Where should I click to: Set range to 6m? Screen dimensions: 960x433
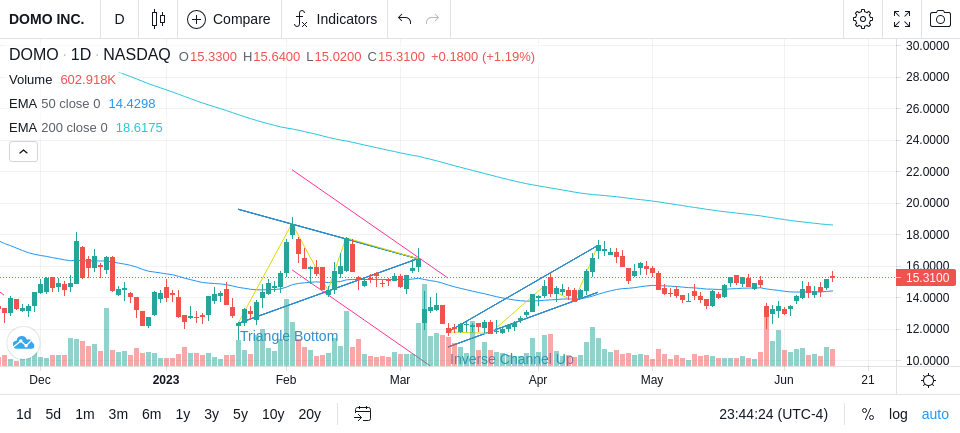coord(151,415)
